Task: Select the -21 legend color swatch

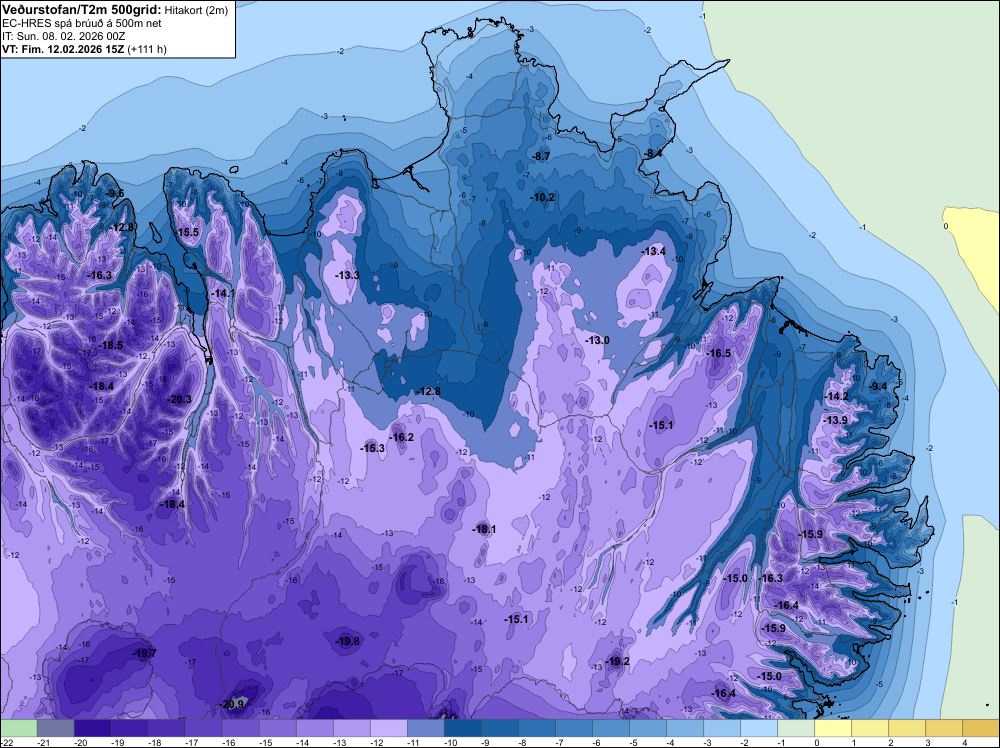Action: pyautogui.click(x=55, y=728)
